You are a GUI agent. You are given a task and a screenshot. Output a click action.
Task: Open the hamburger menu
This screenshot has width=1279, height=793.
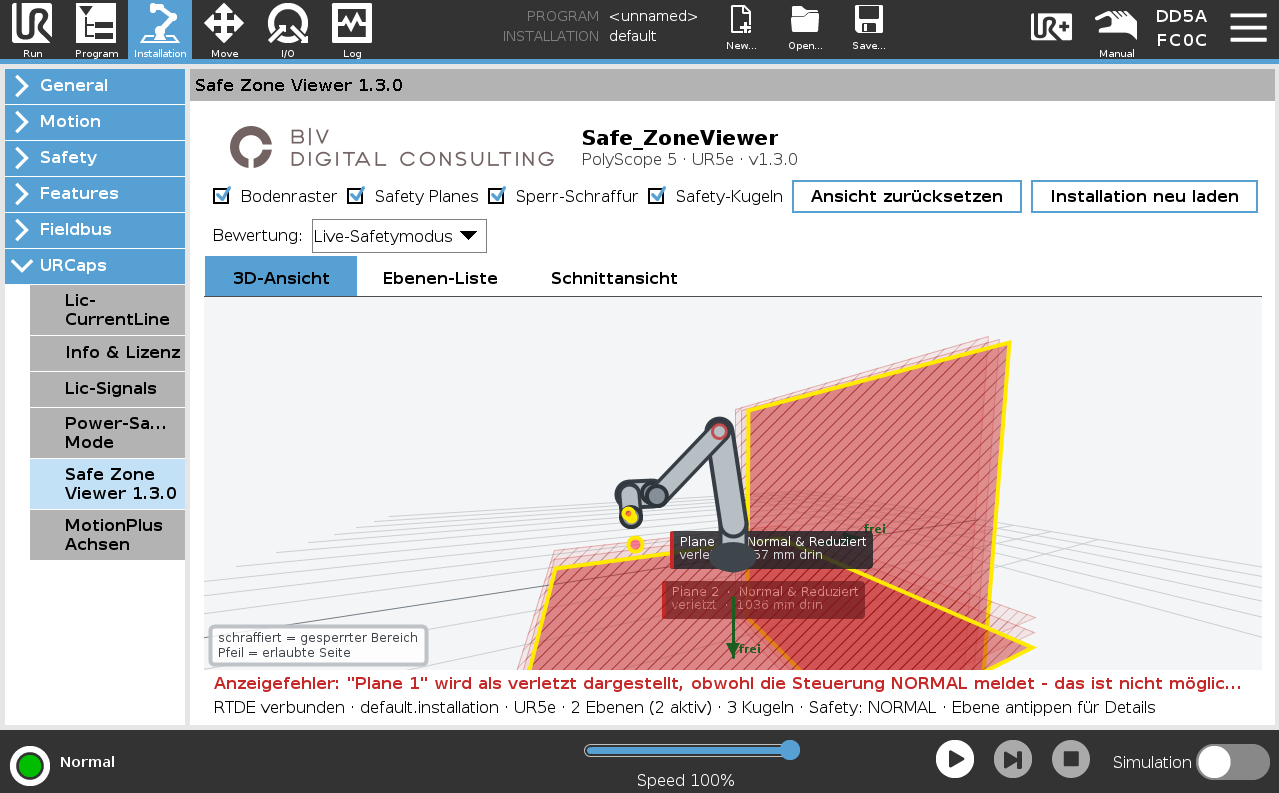click(1248, 27)
